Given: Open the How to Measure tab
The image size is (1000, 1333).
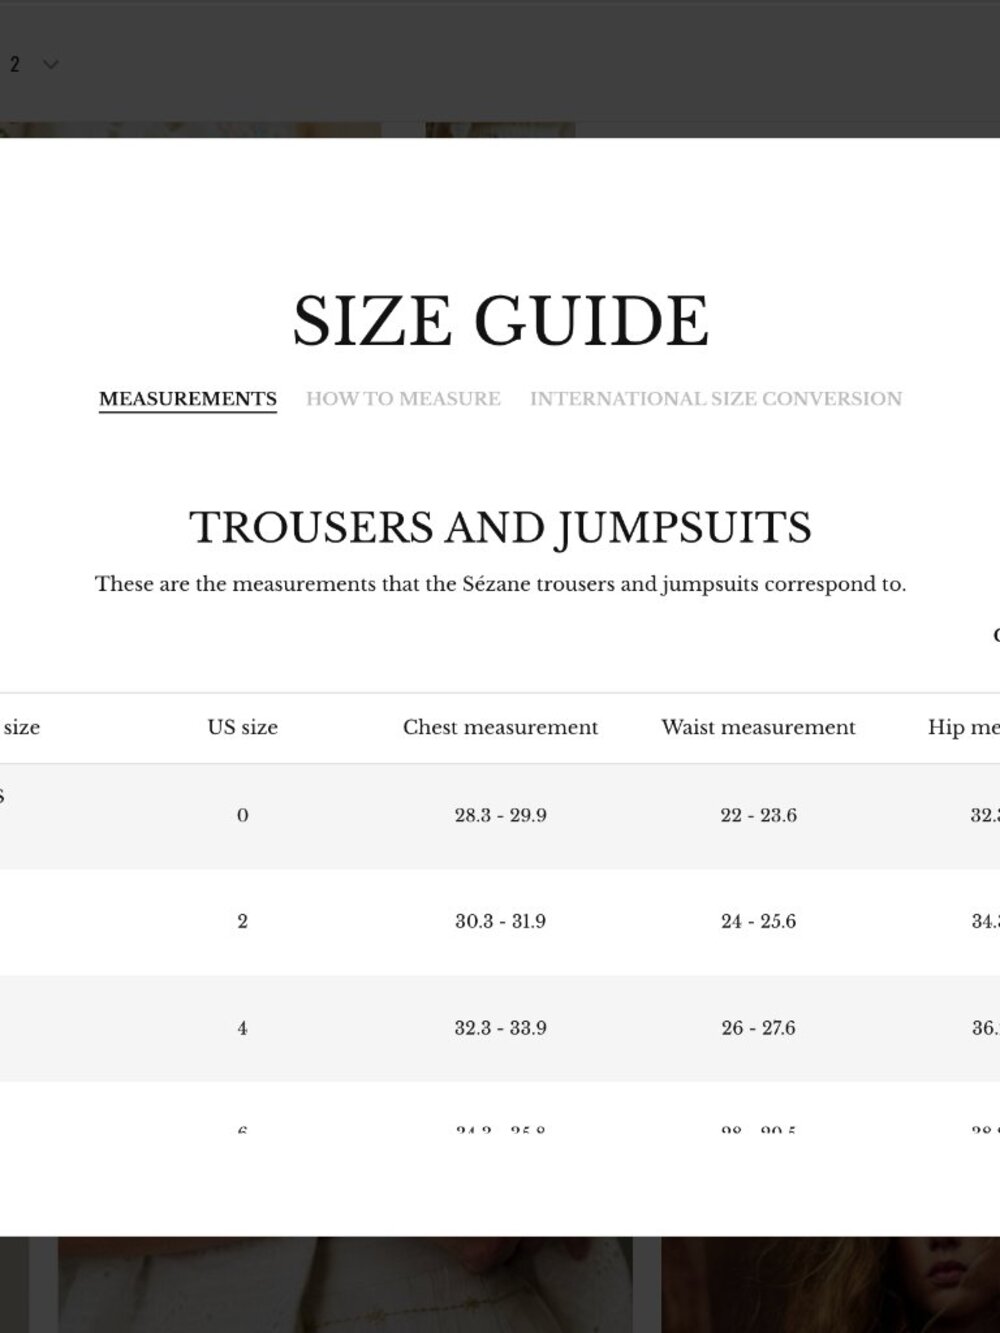Looking at the screenshot, I should tap(403, 399).
